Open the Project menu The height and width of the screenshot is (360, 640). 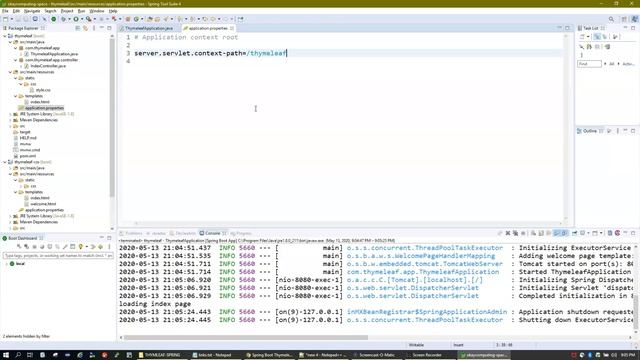(x=67, y=11)
